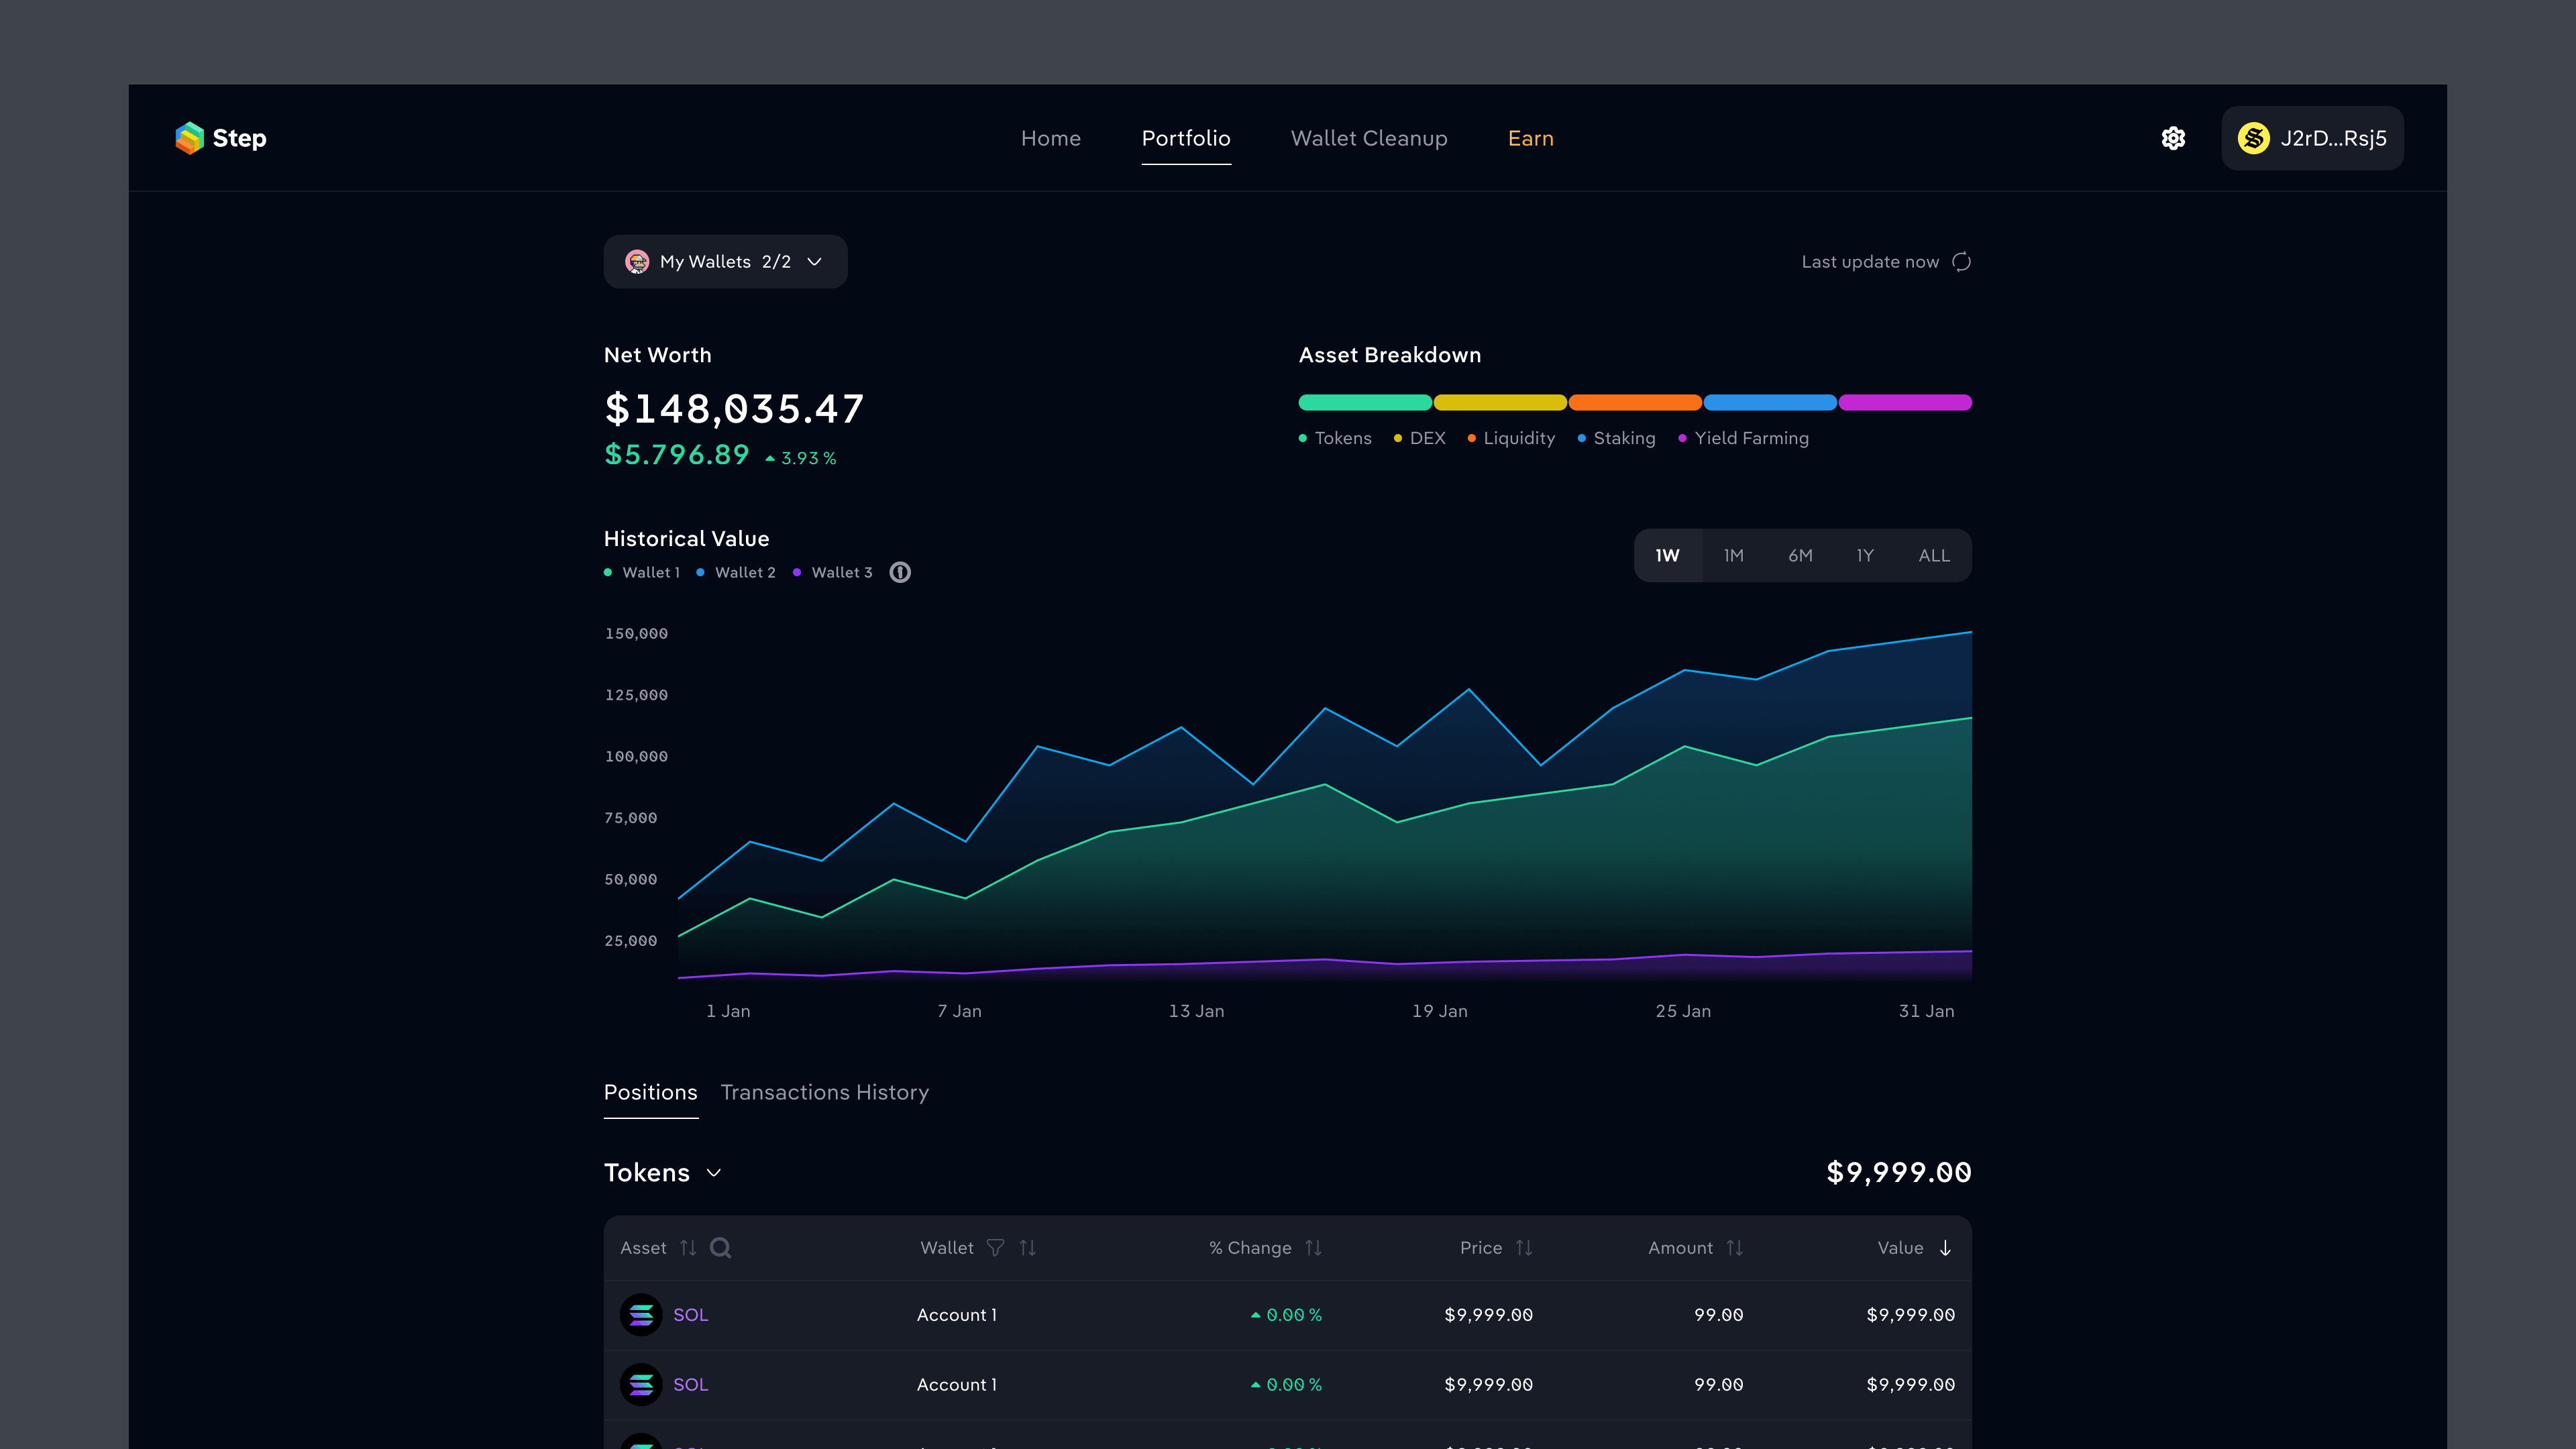Open the J2rD...Rsj5 wallet account menu
This screenshot has width=2576, height=1449.
click(2312, 138)
